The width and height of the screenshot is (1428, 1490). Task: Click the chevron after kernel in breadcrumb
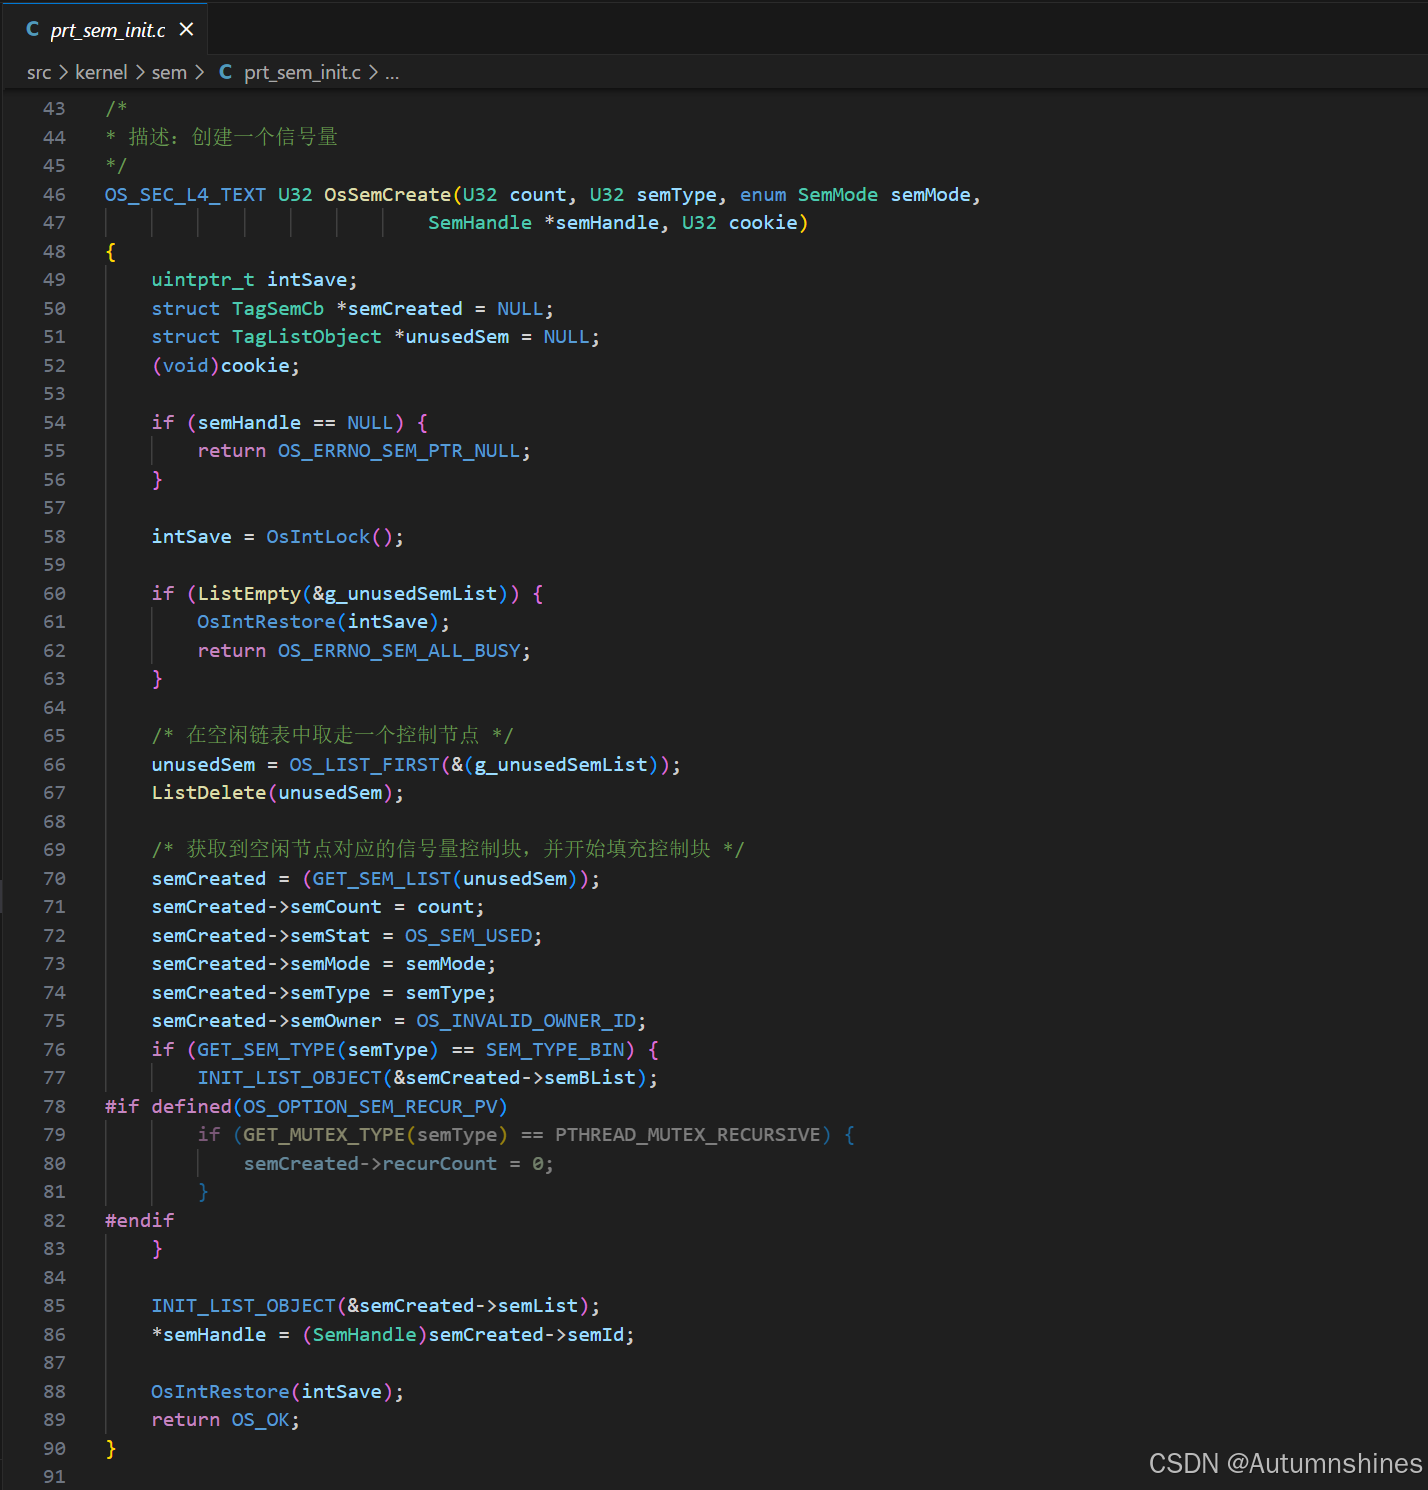[x=140, y=73]
